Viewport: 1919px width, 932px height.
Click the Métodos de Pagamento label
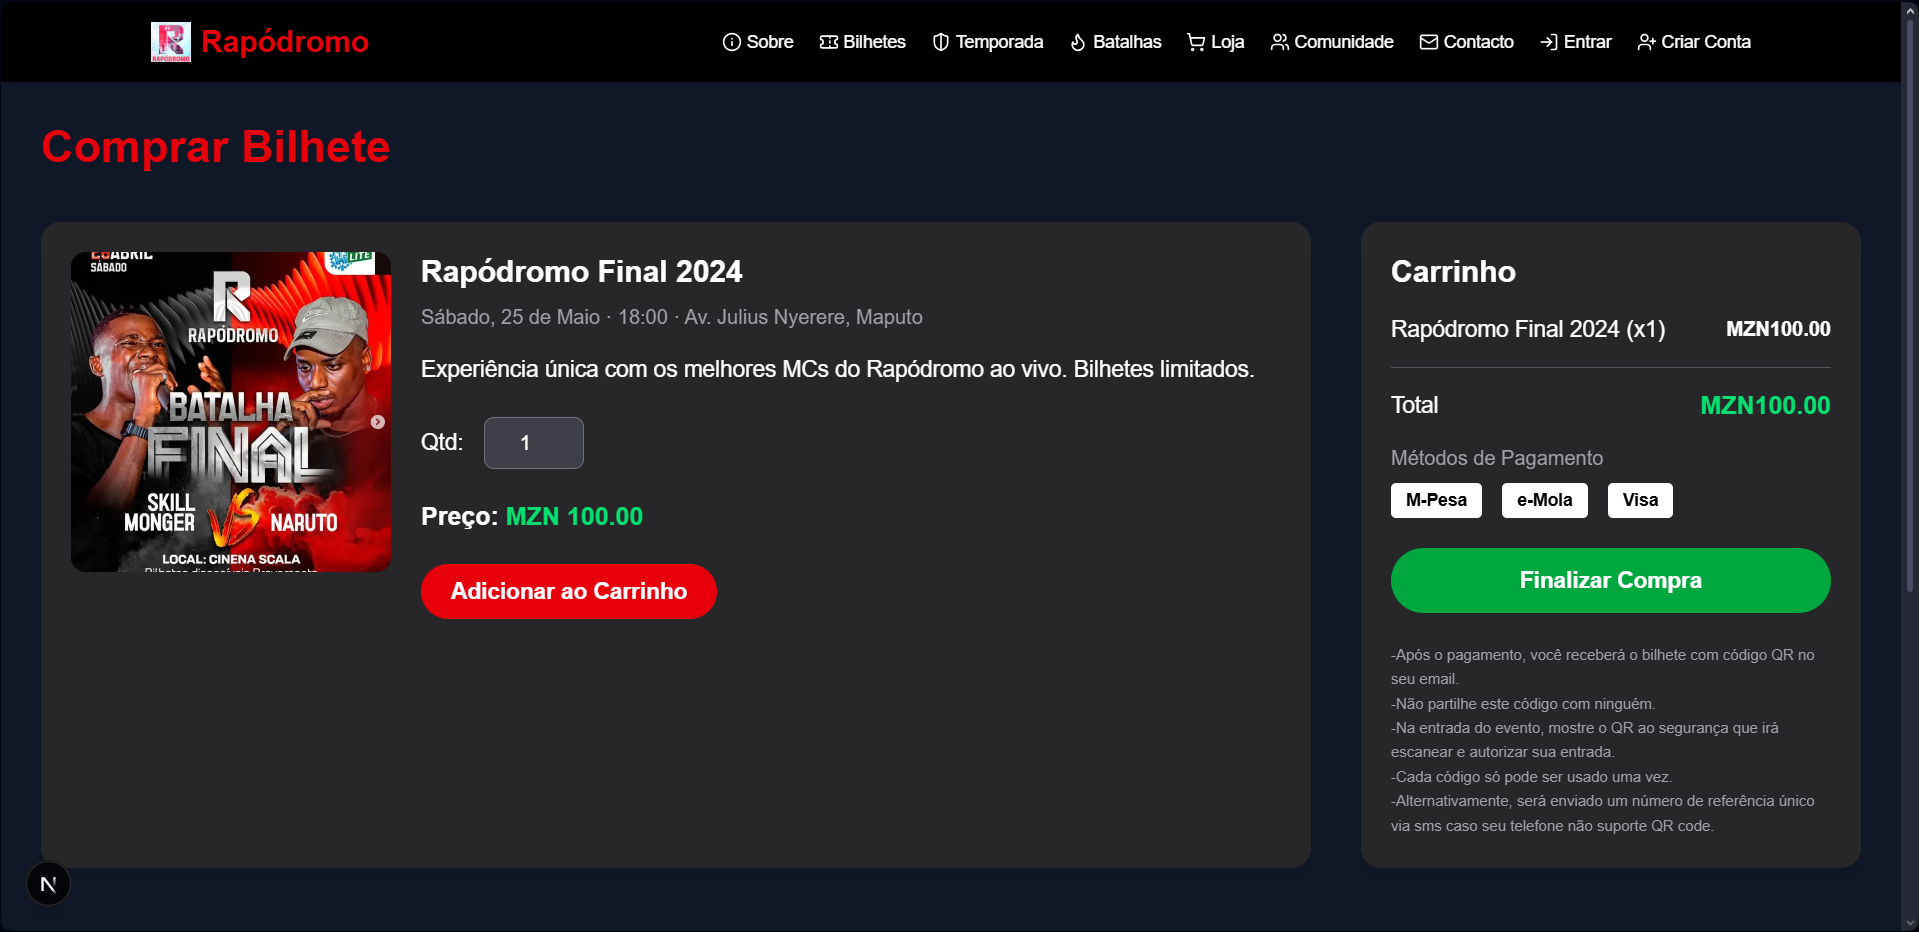(1497, 458)
